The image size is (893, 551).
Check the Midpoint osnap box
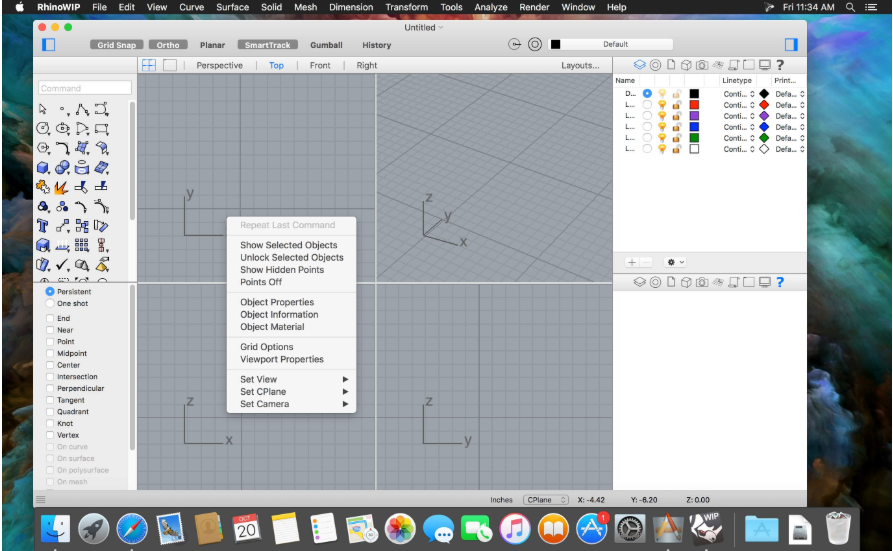click(x=50, y=353)
